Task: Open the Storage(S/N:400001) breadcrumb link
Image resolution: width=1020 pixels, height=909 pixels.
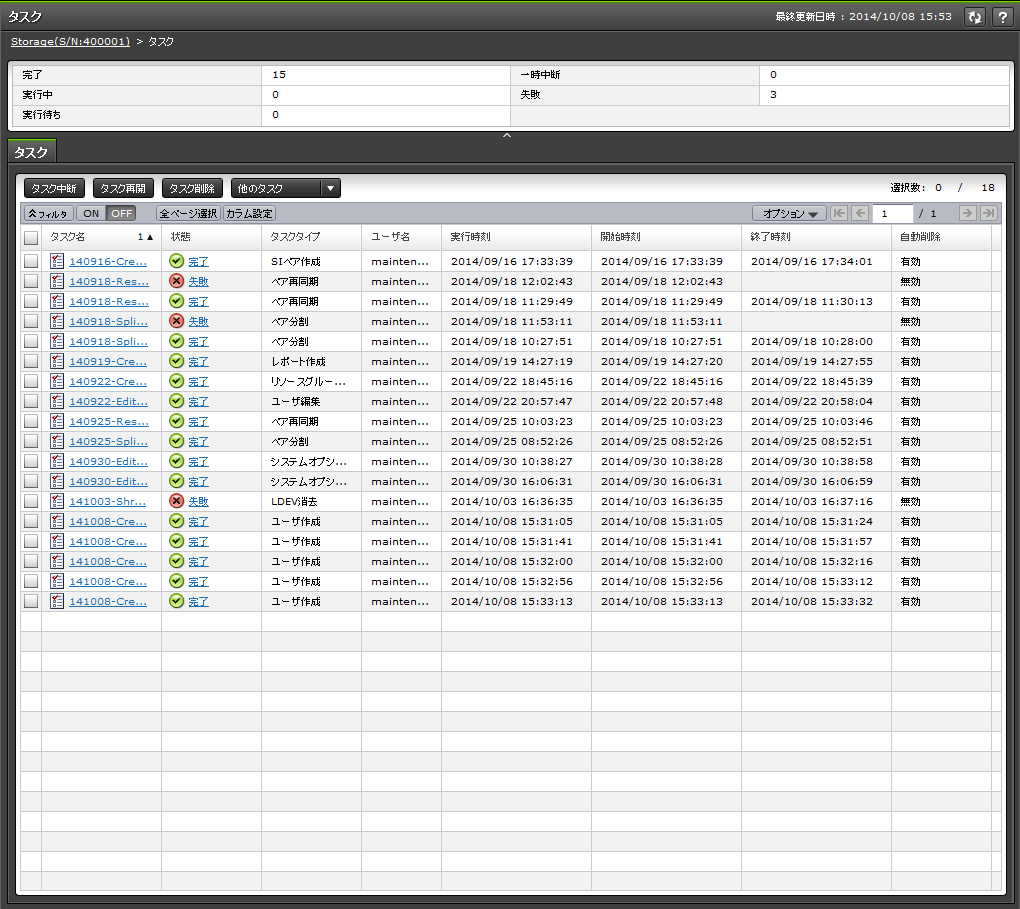Action: click(x=70, y=42)
